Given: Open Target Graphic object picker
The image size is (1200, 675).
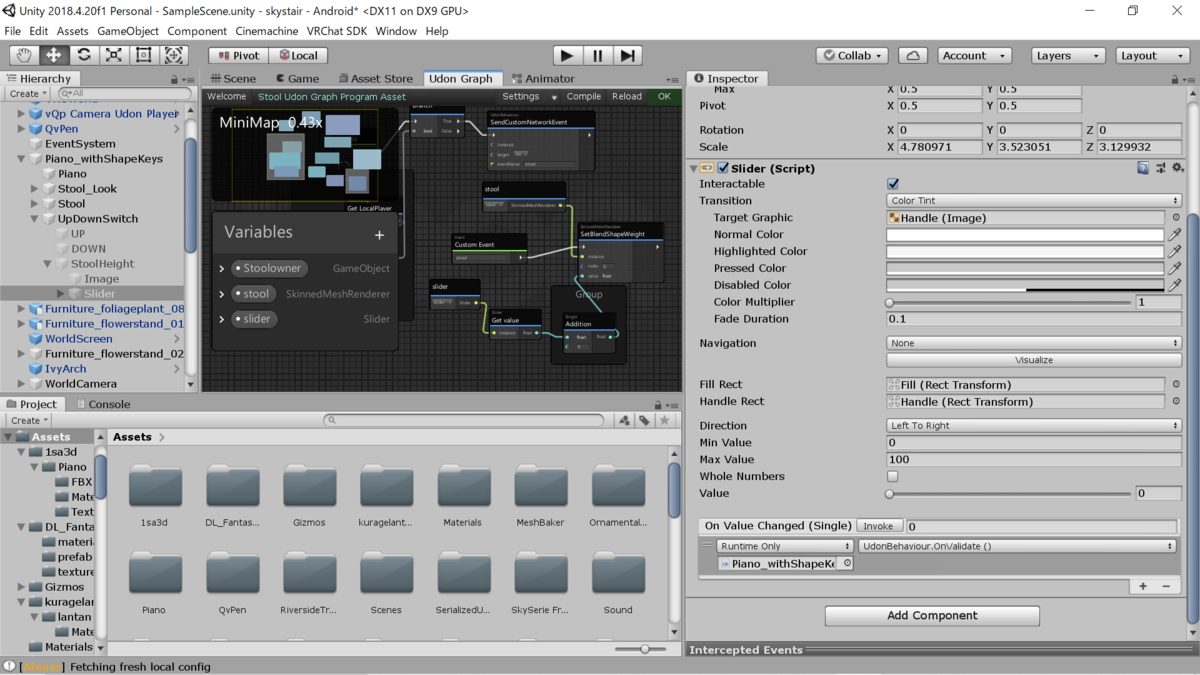Looking at the screenshot, I should pyautogui.click(x=1176, y=217).
